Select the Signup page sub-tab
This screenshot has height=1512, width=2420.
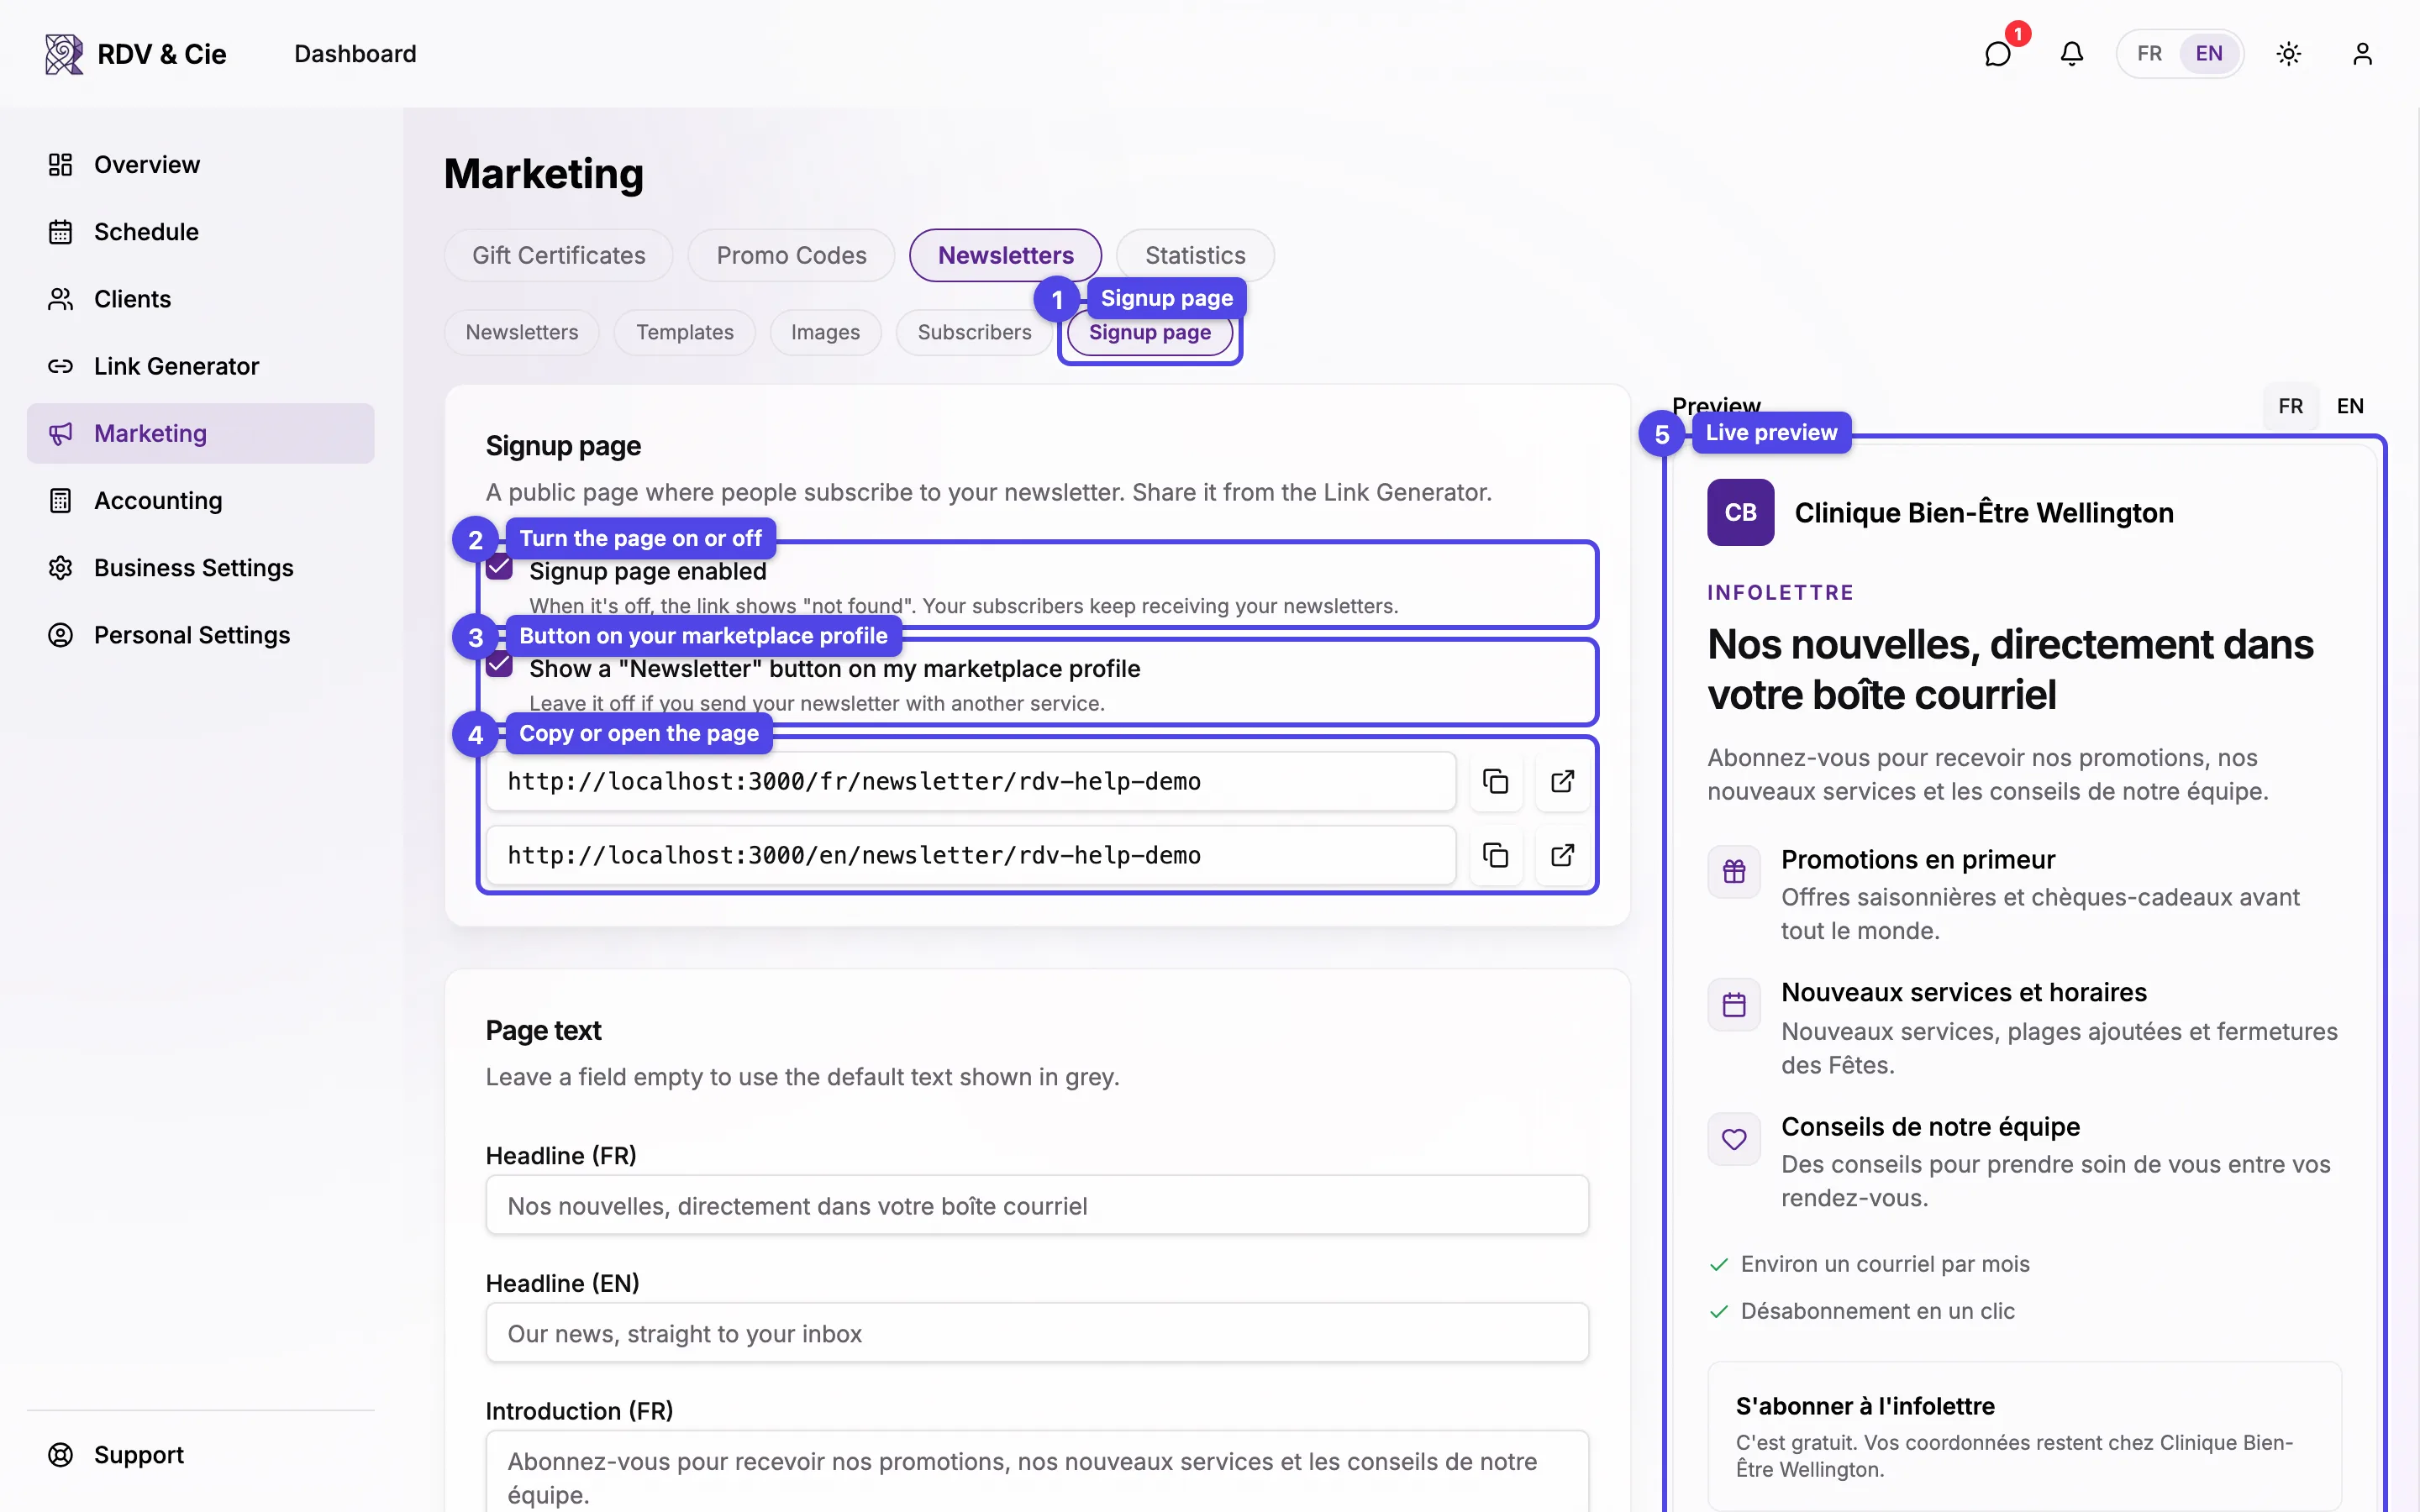(x=1150, y=334)
